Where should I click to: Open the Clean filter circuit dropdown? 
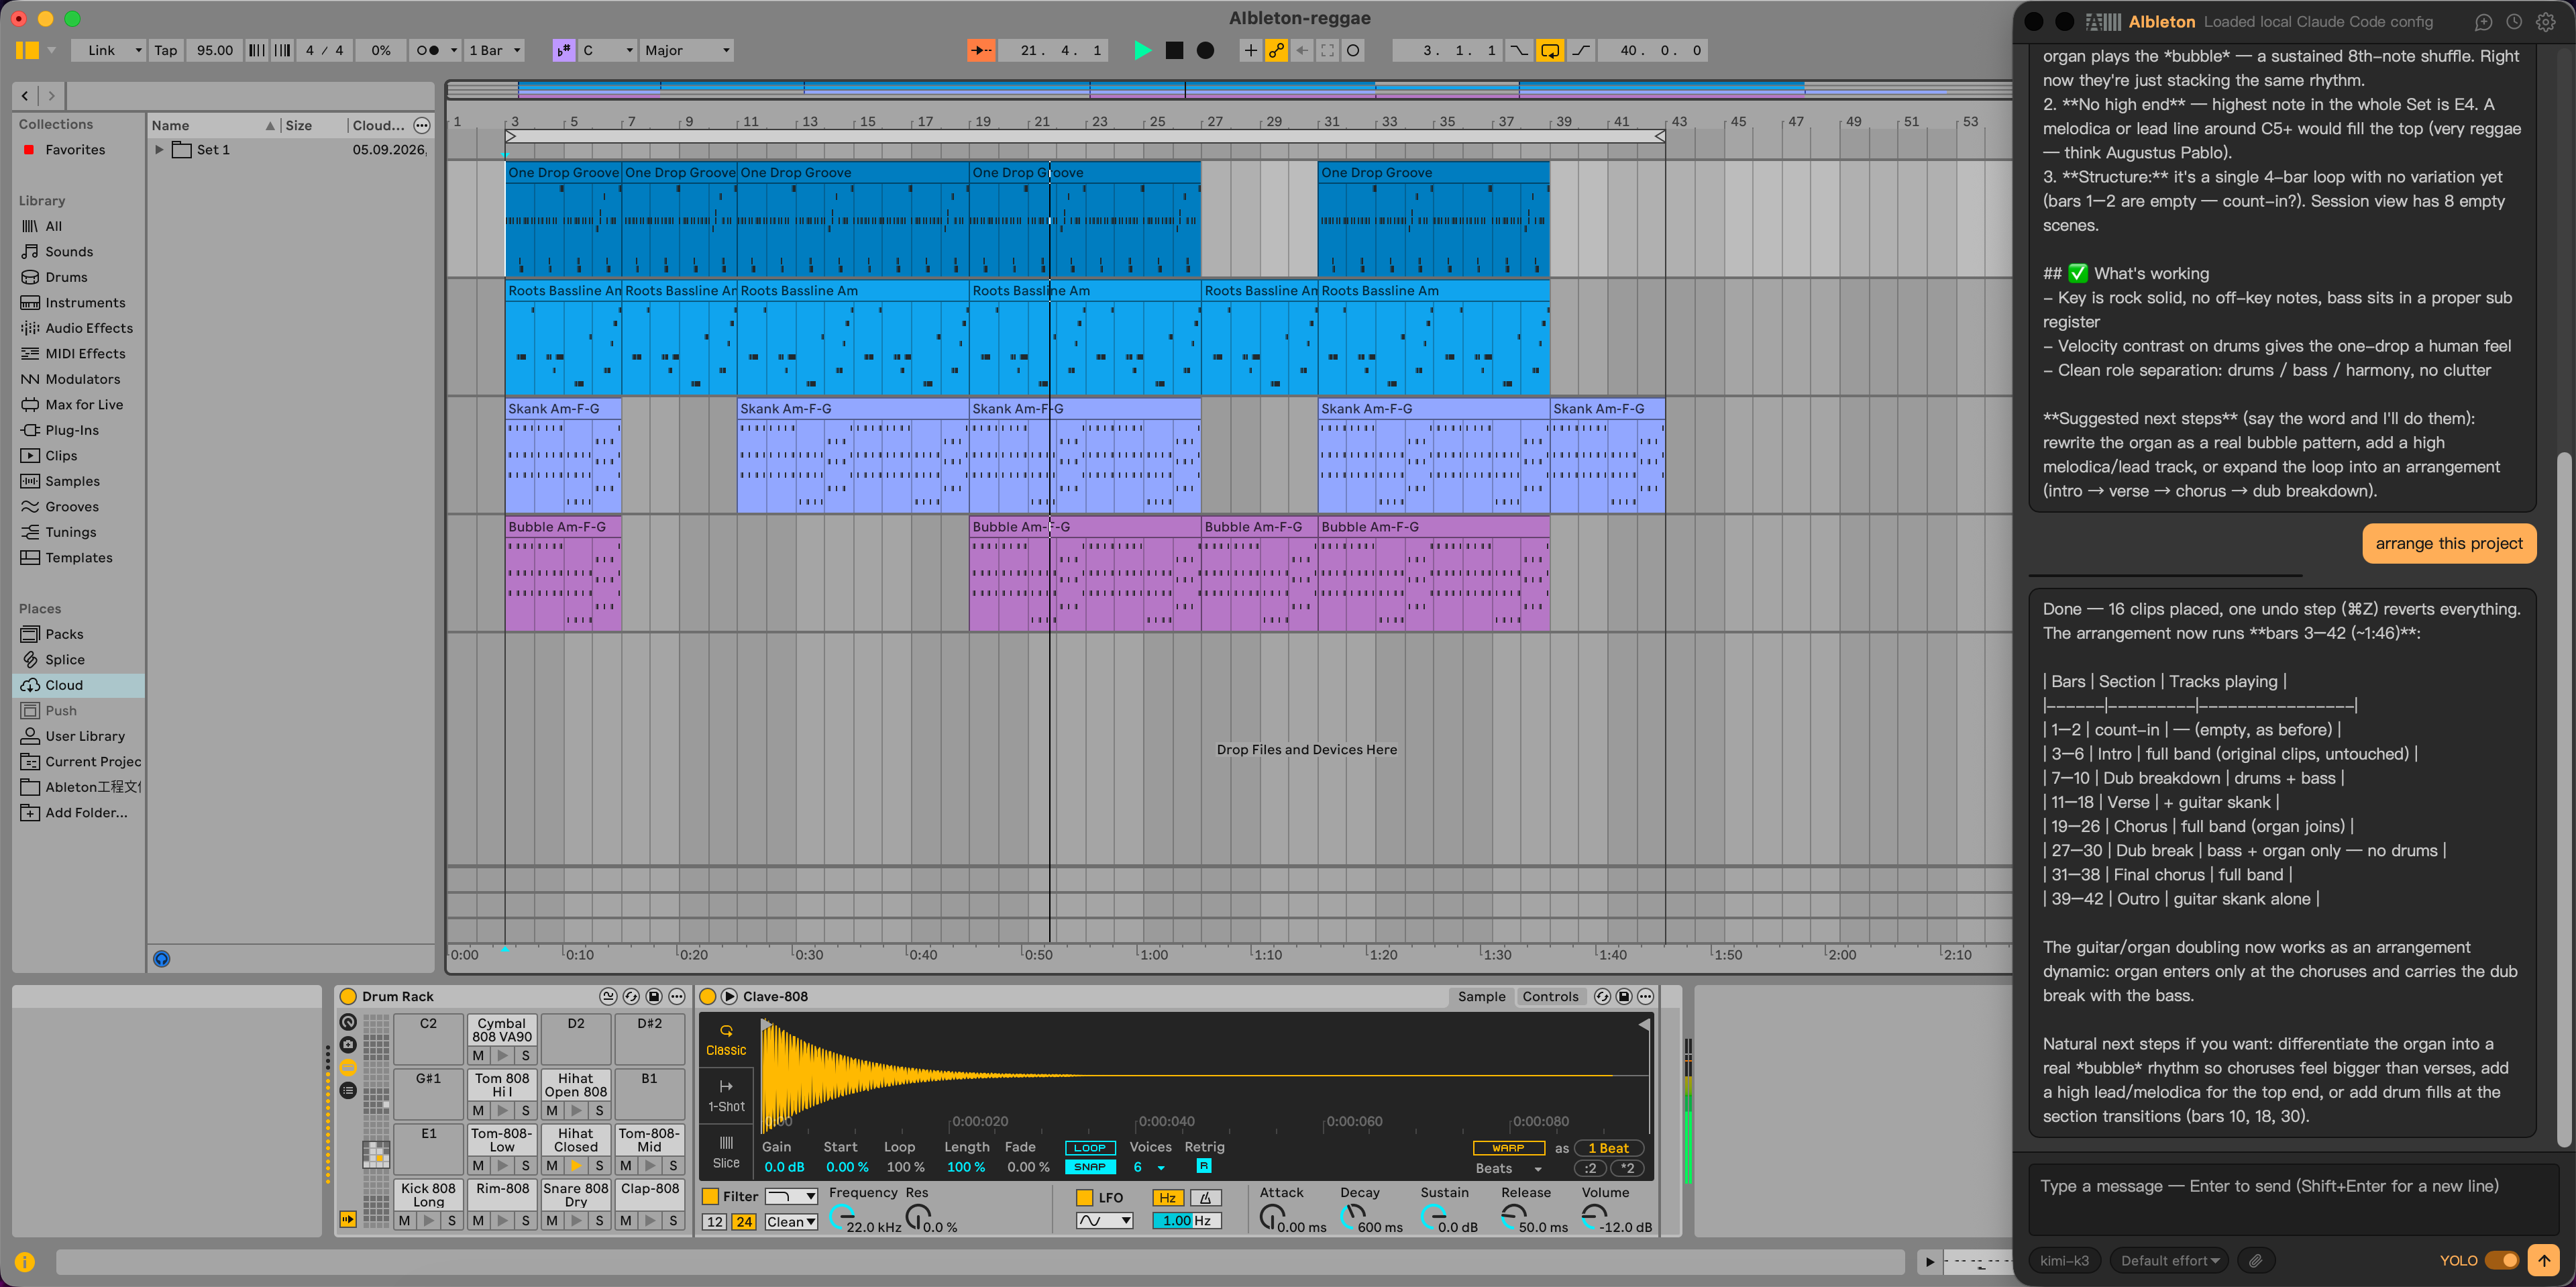[x=791, y=1221]
